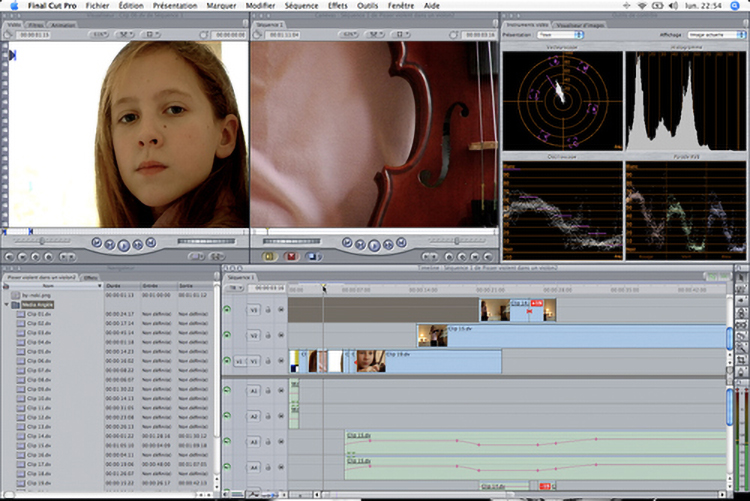This screenshot has height=501, width=750.
Task: Switch to Visualiseur d'images tab
Action: point(579,24)
